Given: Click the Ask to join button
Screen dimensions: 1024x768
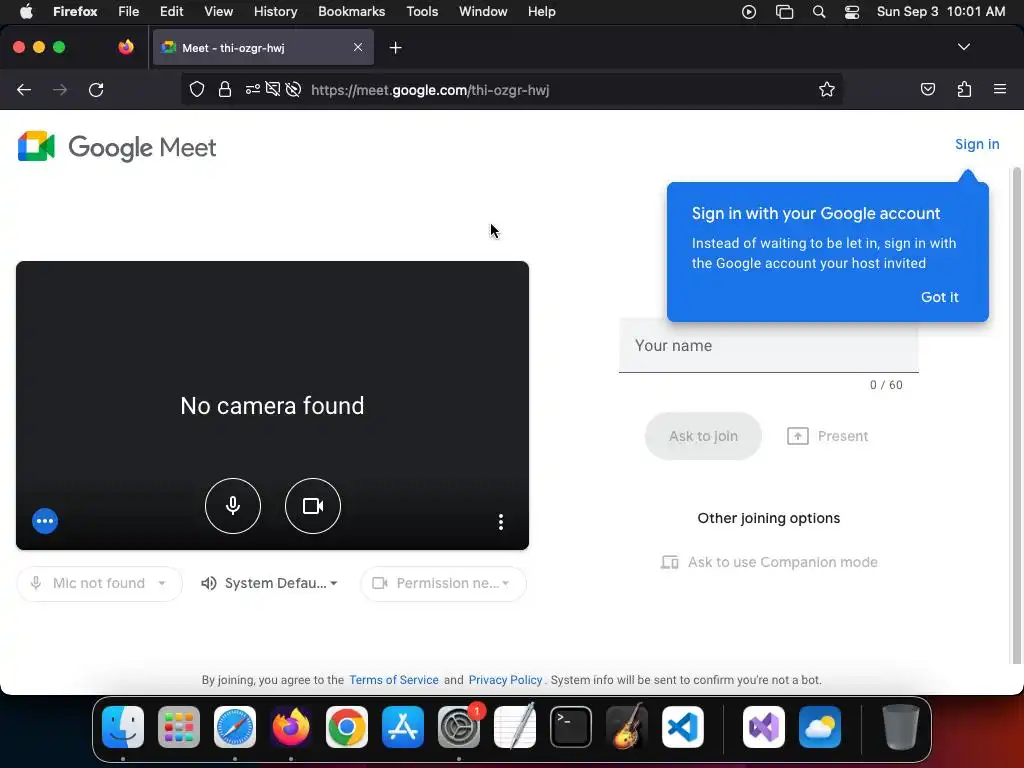Looking at the screenshot, I should click(x=703, y=436).
